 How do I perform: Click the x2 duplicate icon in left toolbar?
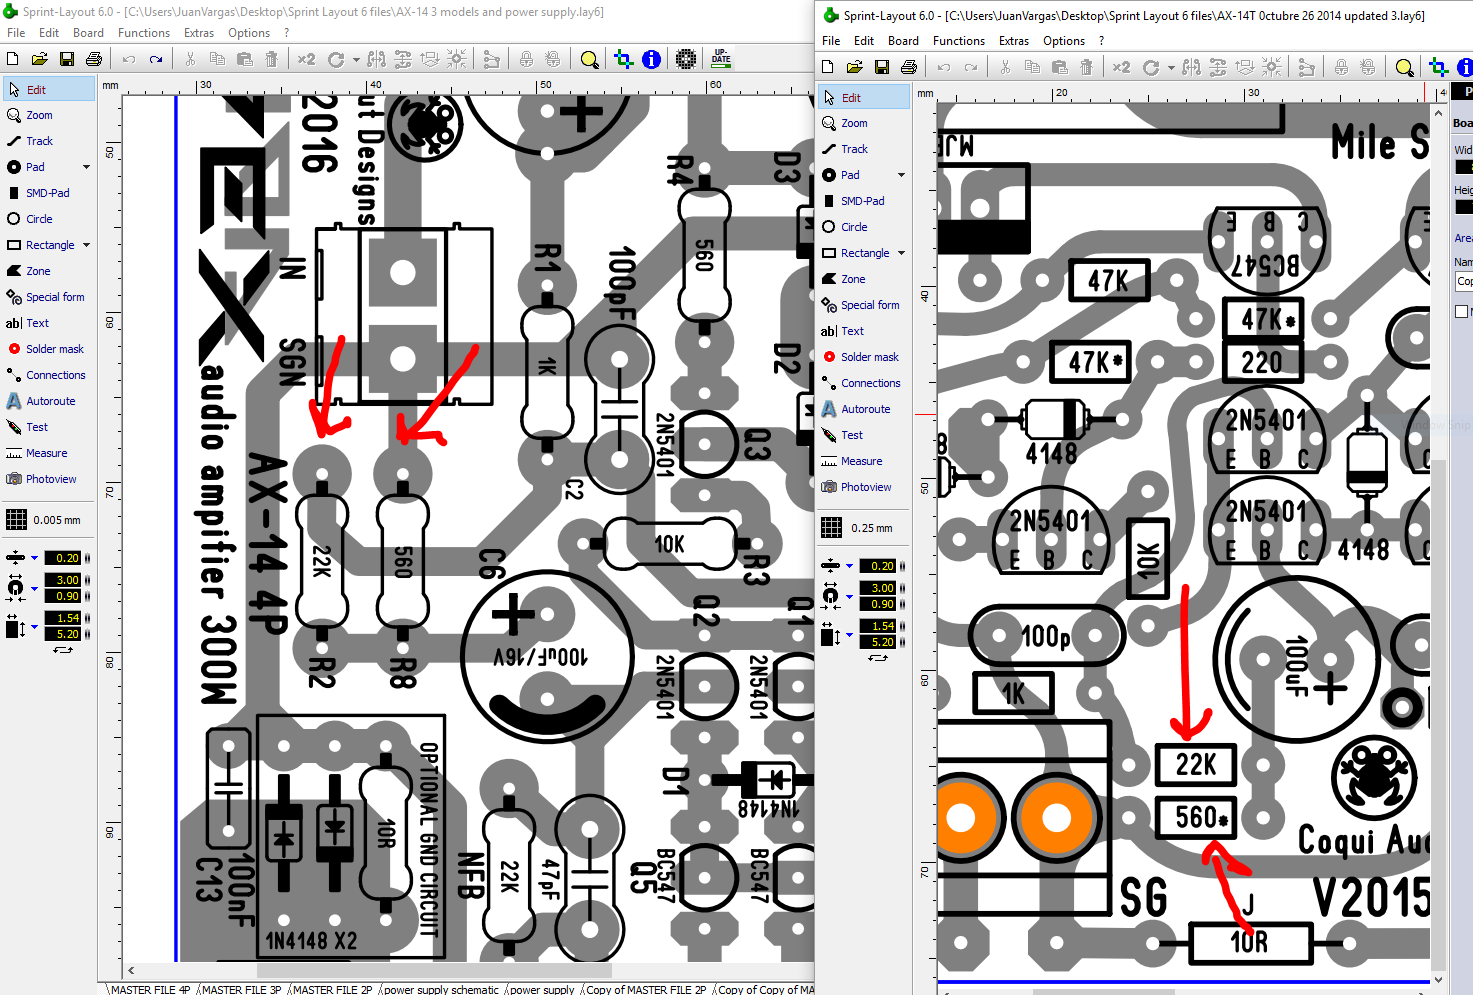(x=306, y=59)
